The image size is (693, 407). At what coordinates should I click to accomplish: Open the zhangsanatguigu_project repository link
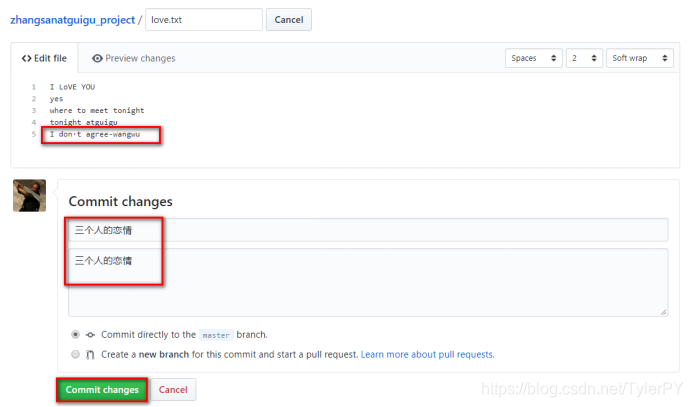click(72, 20)
